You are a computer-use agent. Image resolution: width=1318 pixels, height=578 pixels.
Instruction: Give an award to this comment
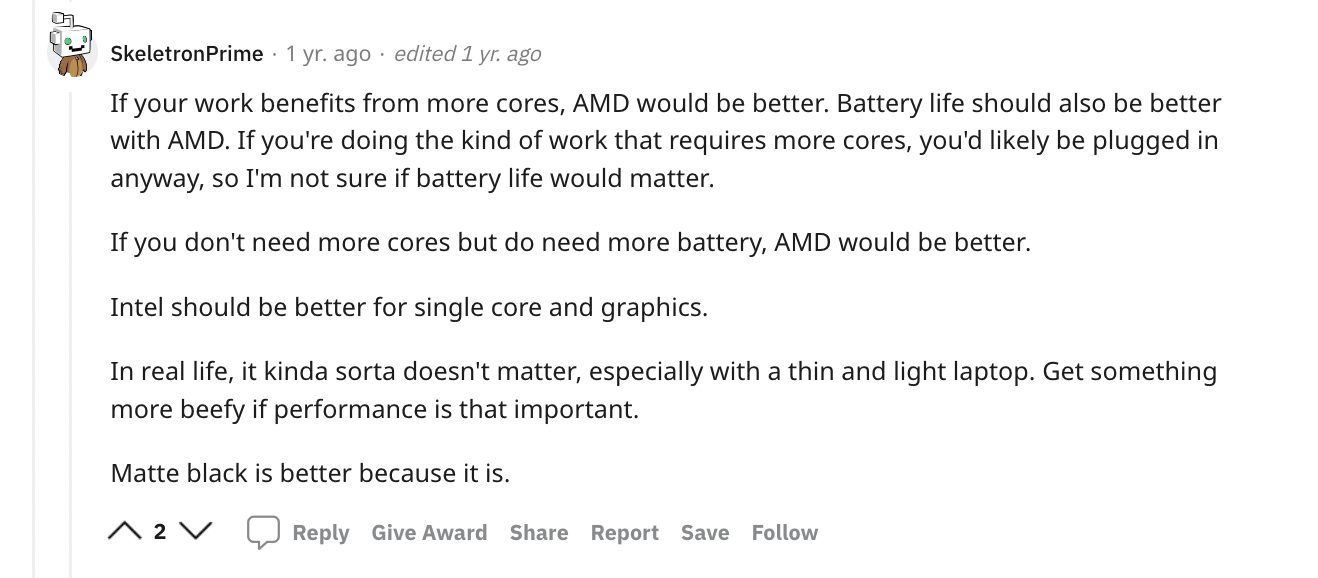pos(429,532)
